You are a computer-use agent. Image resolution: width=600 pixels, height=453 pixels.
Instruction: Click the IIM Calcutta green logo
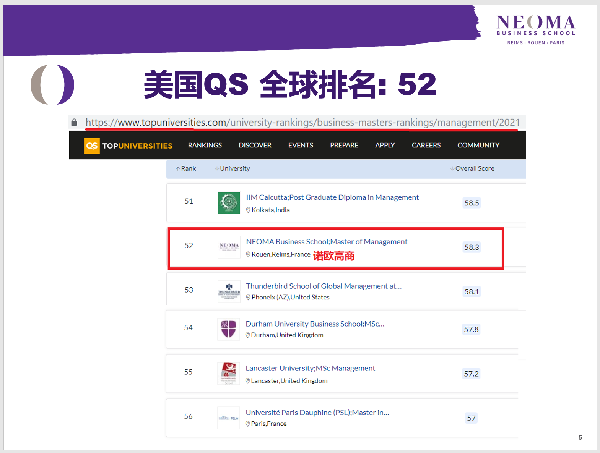(229, 203)
